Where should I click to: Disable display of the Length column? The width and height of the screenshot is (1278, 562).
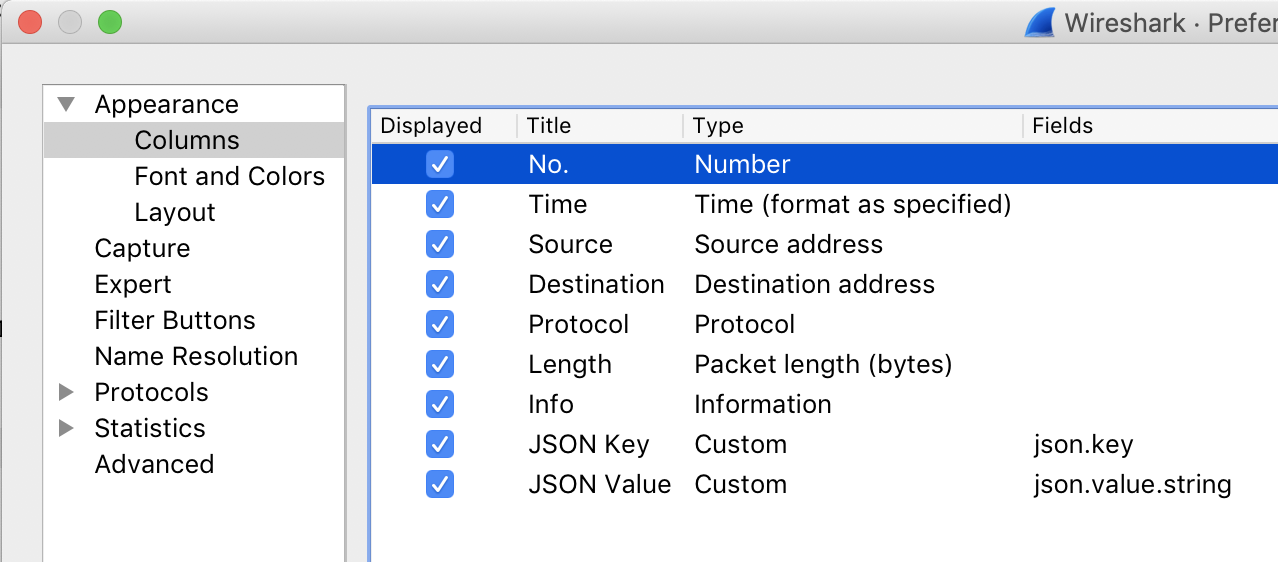coord(440,364)
